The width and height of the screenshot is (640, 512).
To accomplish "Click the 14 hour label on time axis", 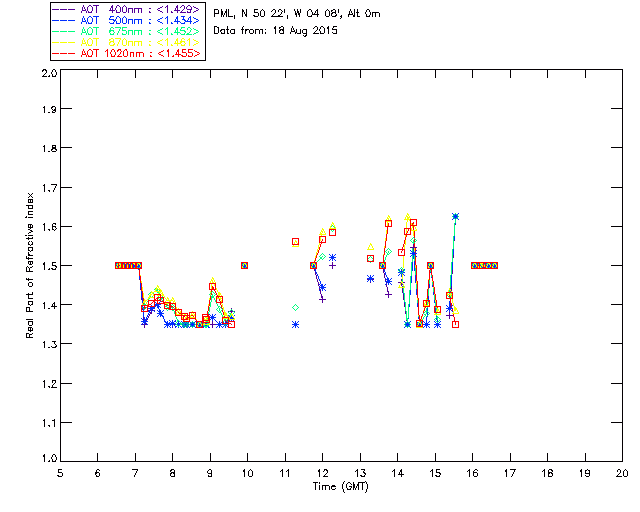I will pos(398,473).
